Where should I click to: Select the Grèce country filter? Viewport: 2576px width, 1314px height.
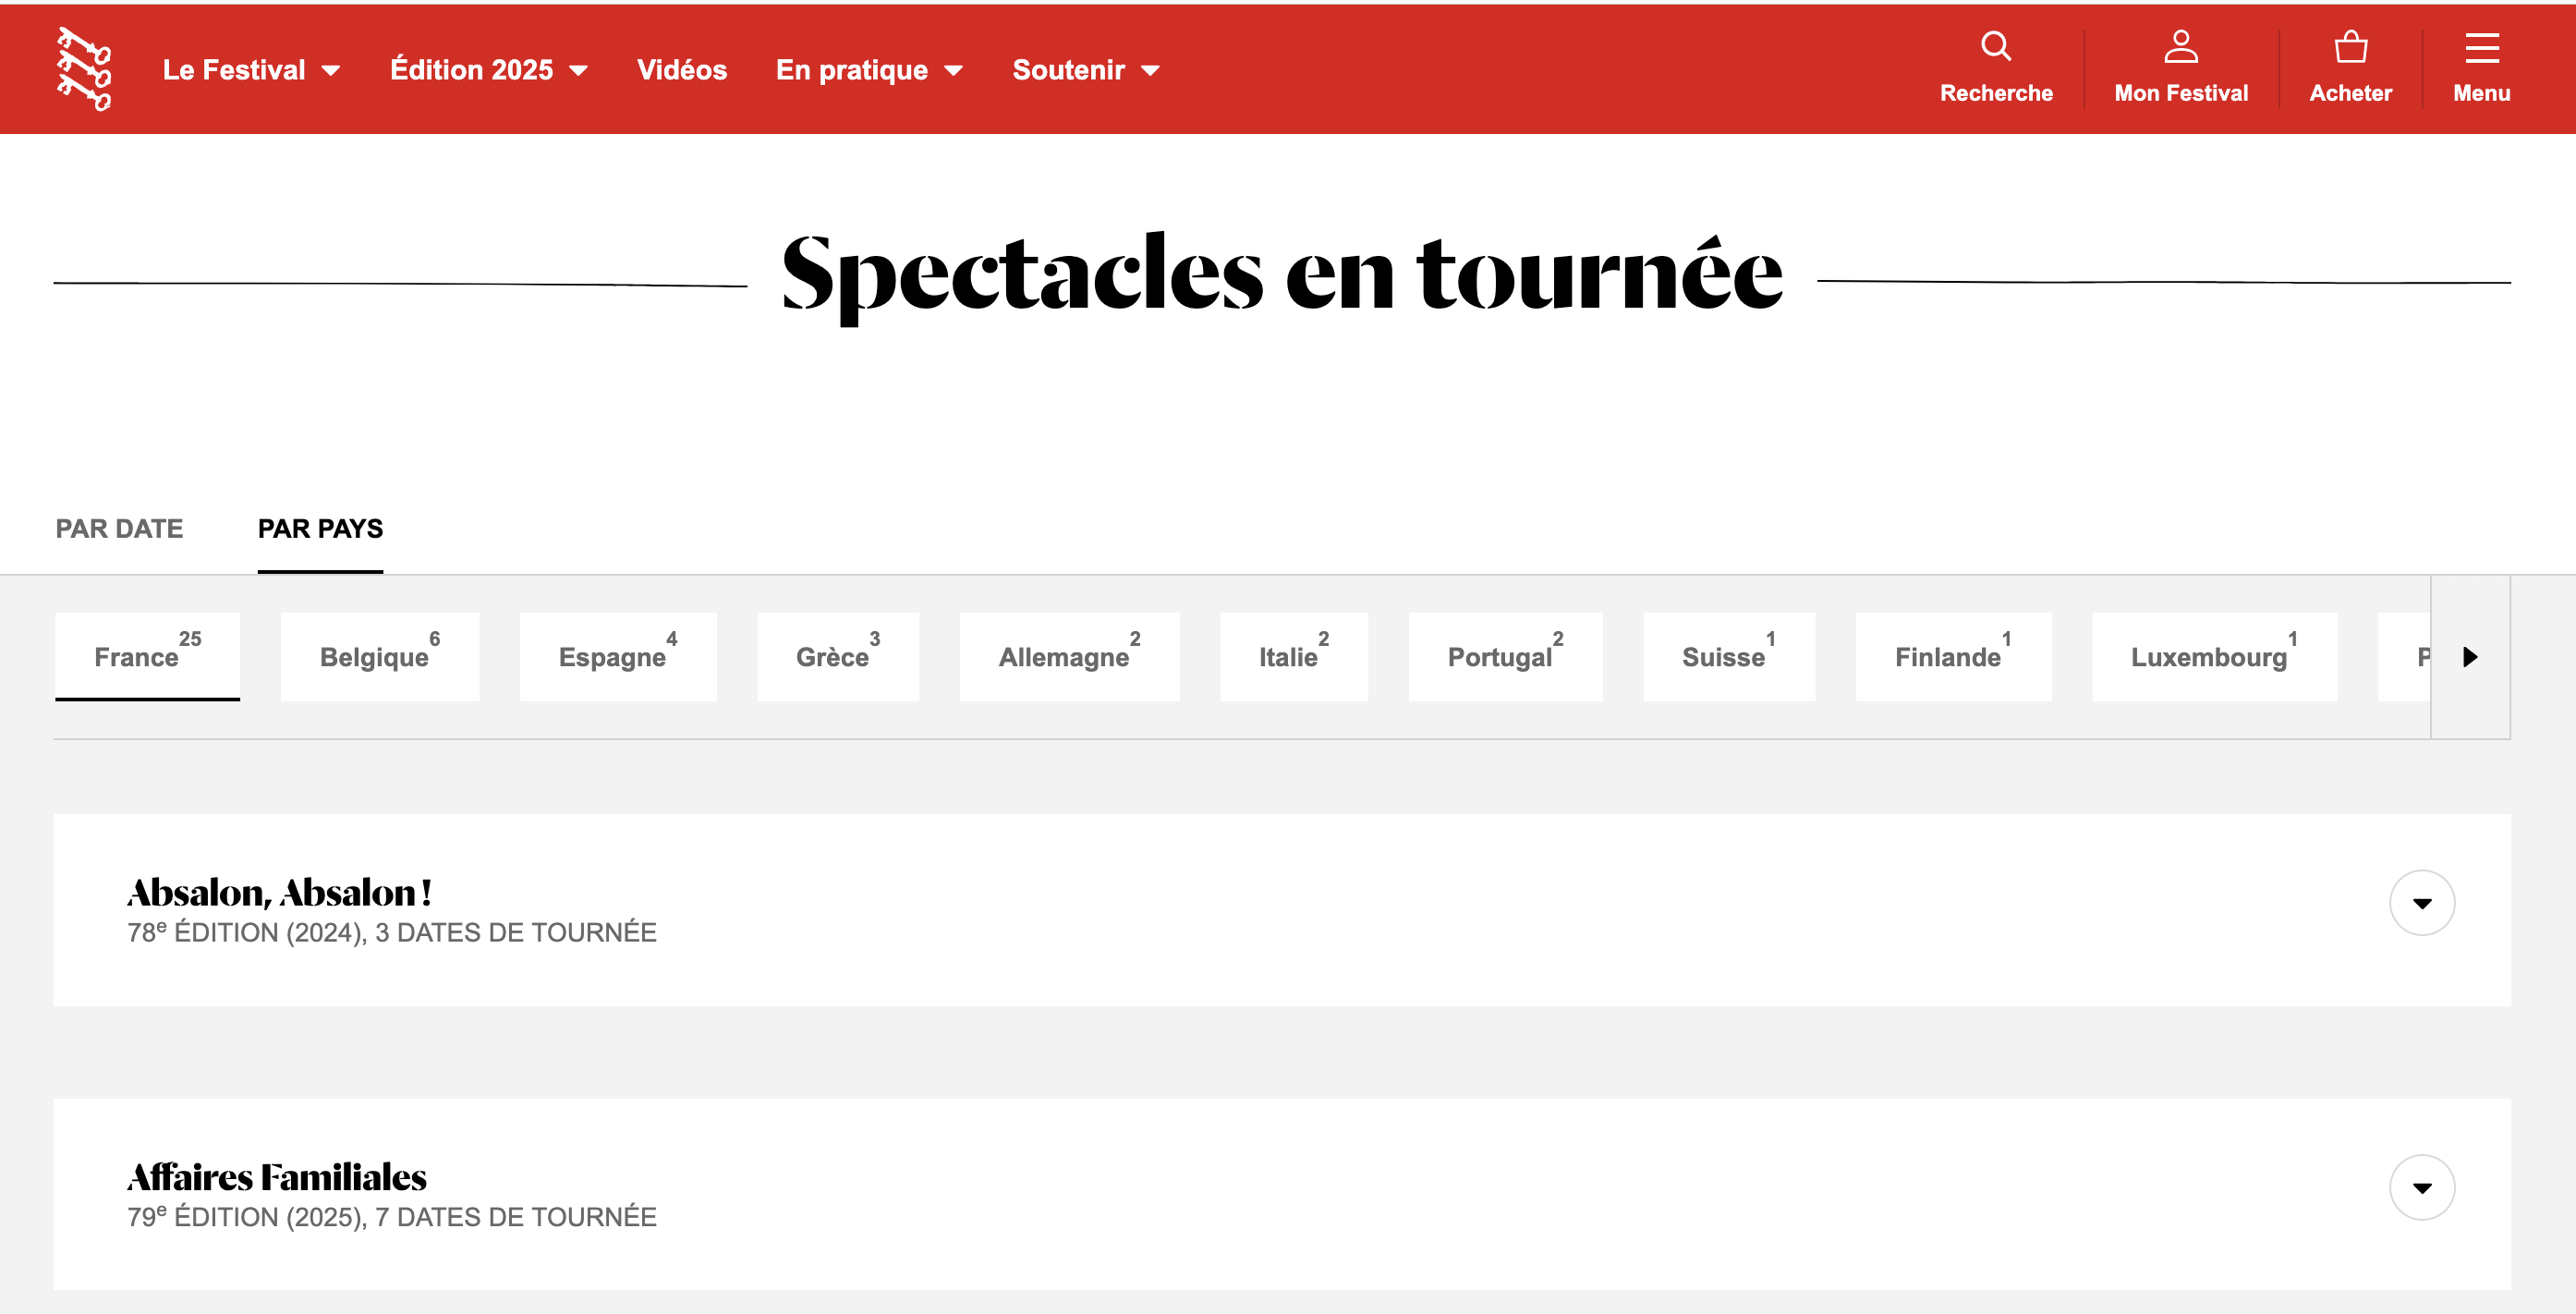pos(837,656)
